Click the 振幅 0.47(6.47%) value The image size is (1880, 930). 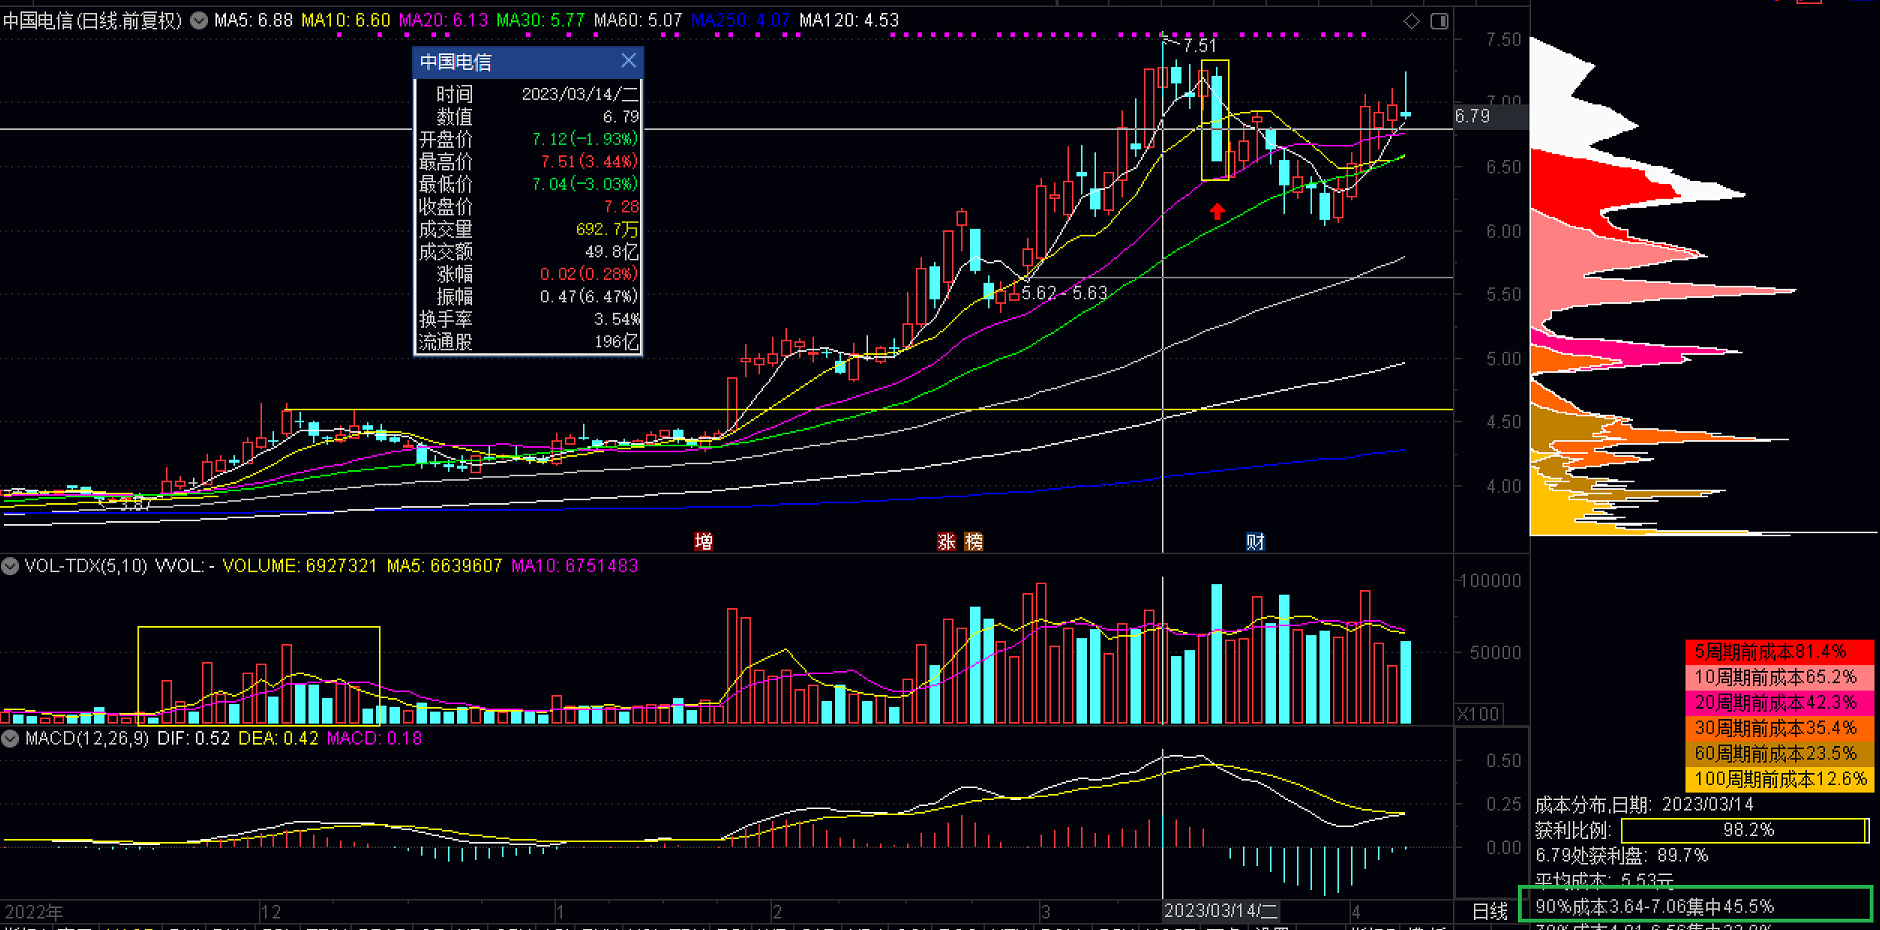(589, 297)
